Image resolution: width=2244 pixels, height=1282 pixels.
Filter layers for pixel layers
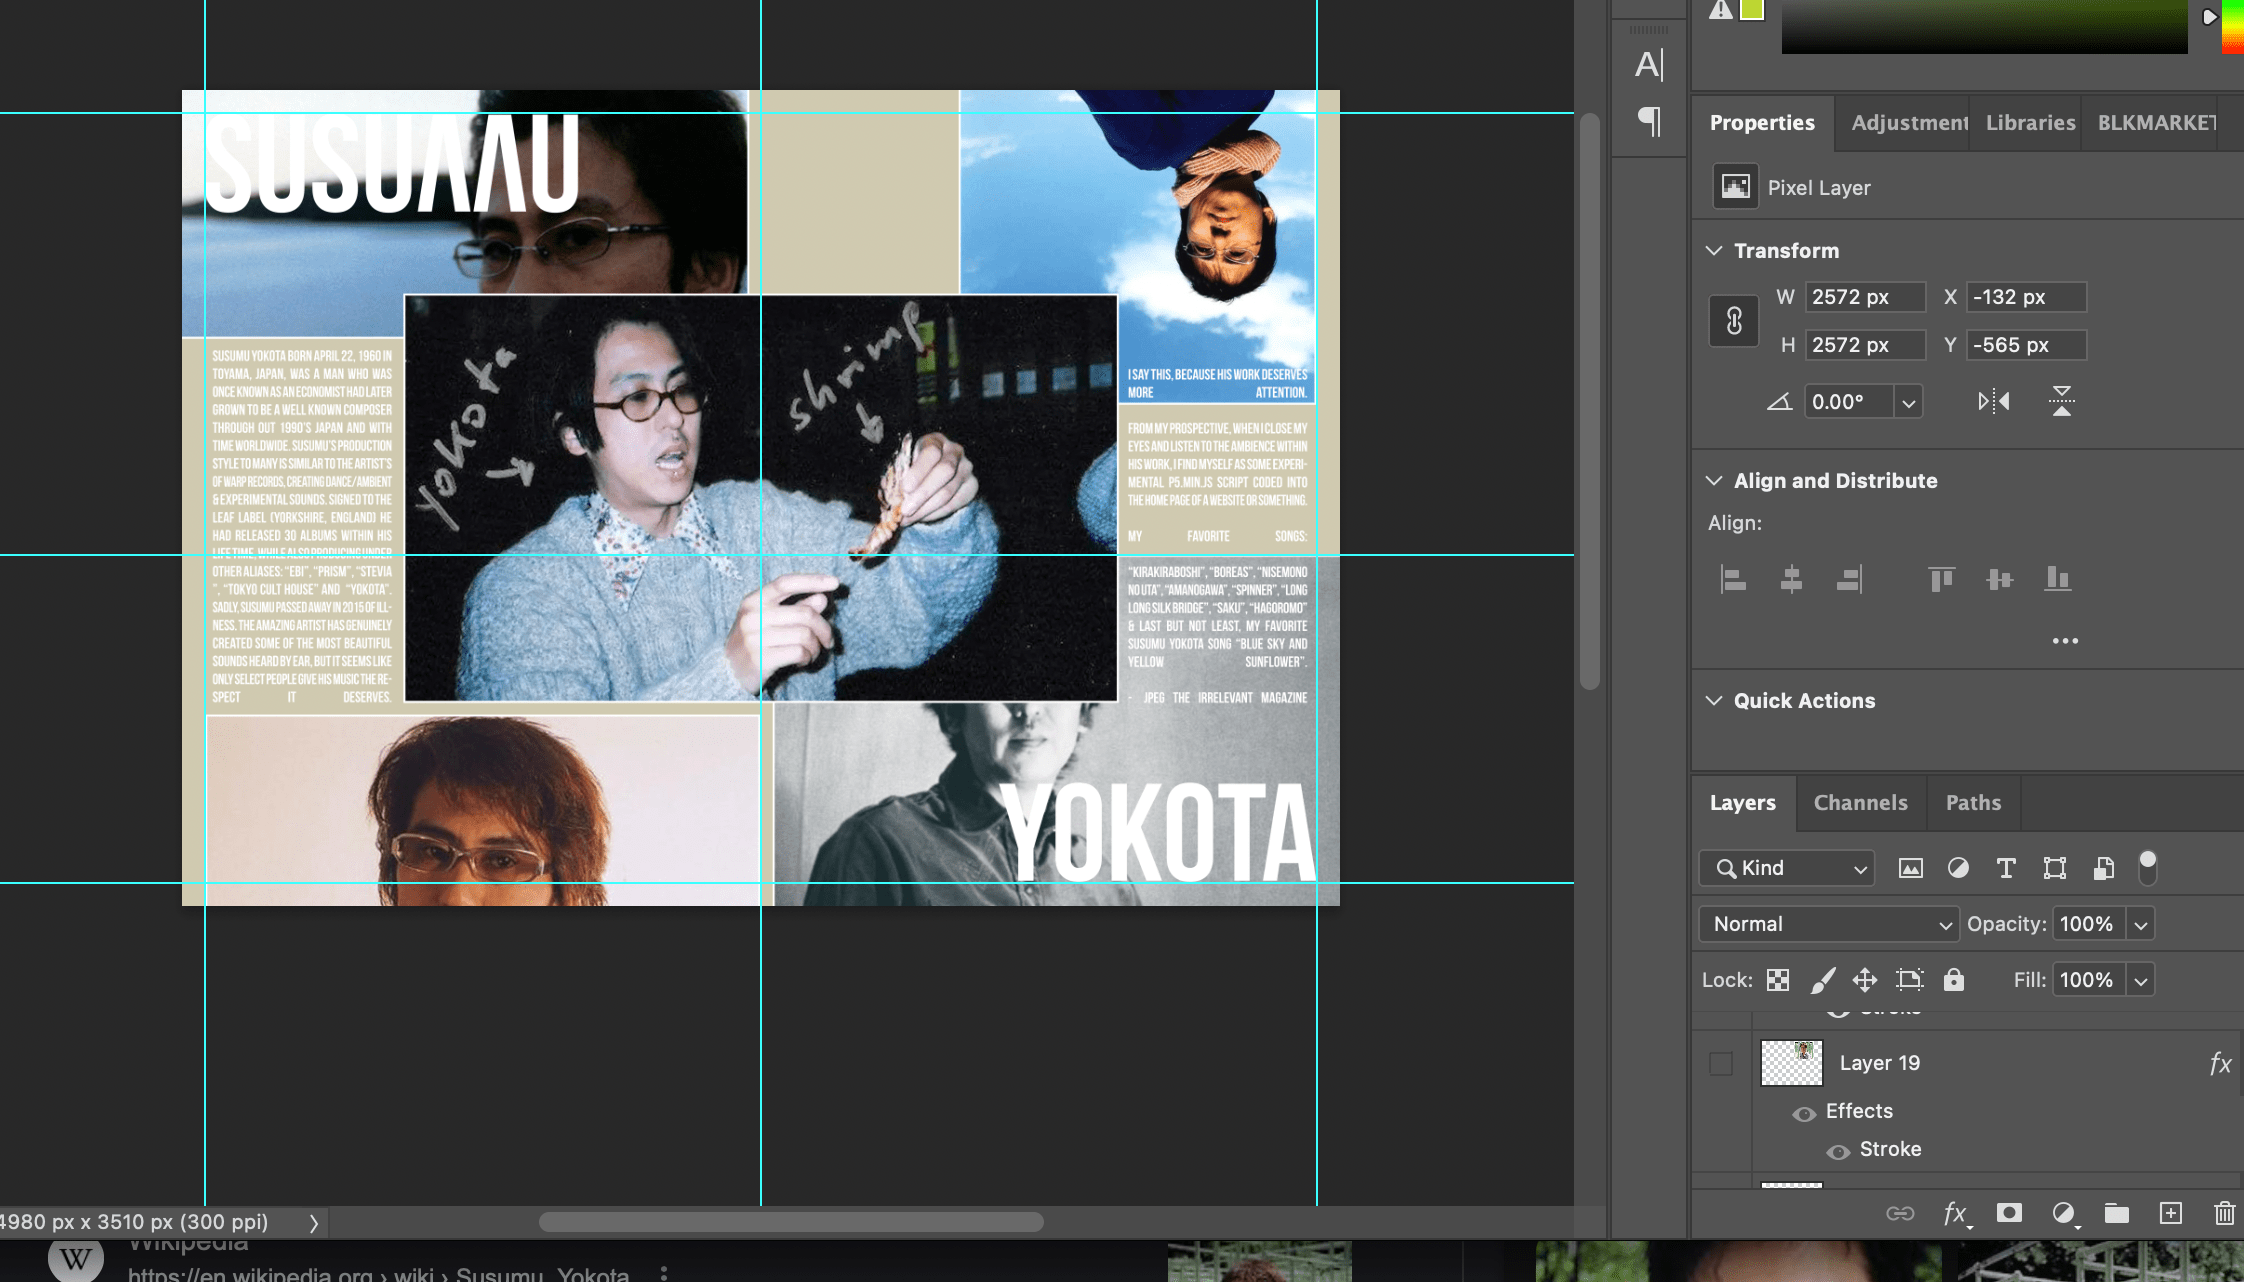tap(1910, 868)
